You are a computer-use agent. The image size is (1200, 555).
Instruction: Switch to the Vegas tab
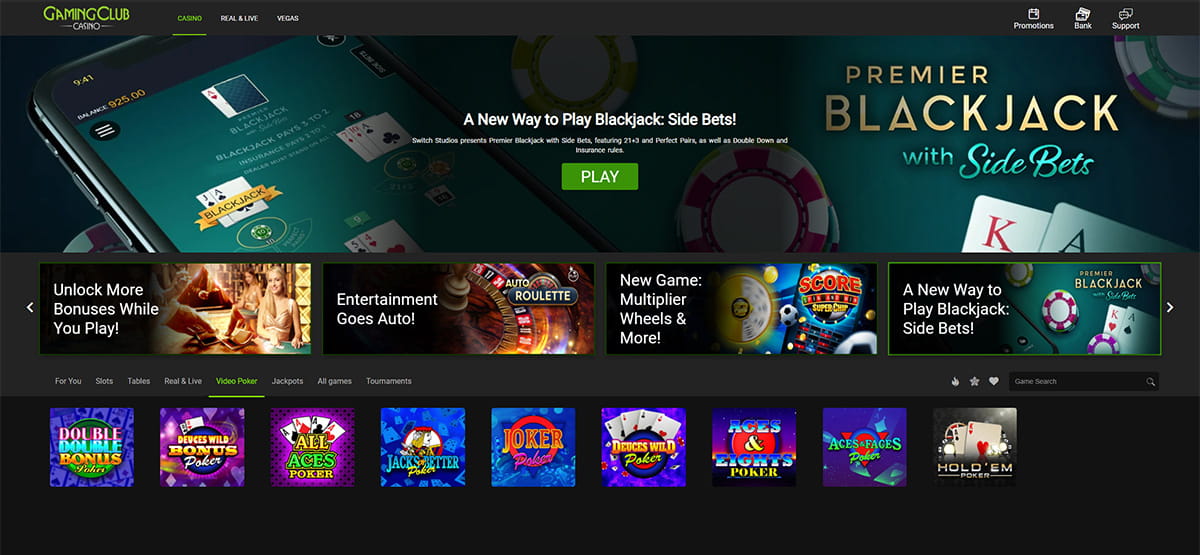(x=287, y=18)
